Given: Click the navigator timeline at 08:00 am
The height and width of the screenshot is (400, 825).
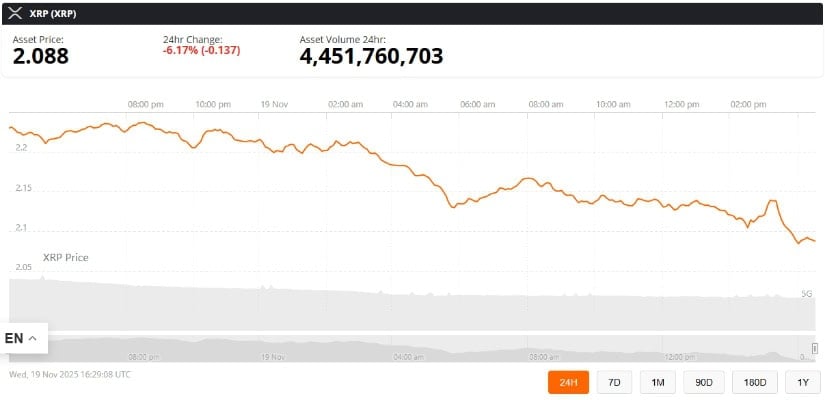Looking at the screenshot, I should click(x=543, y=356).
